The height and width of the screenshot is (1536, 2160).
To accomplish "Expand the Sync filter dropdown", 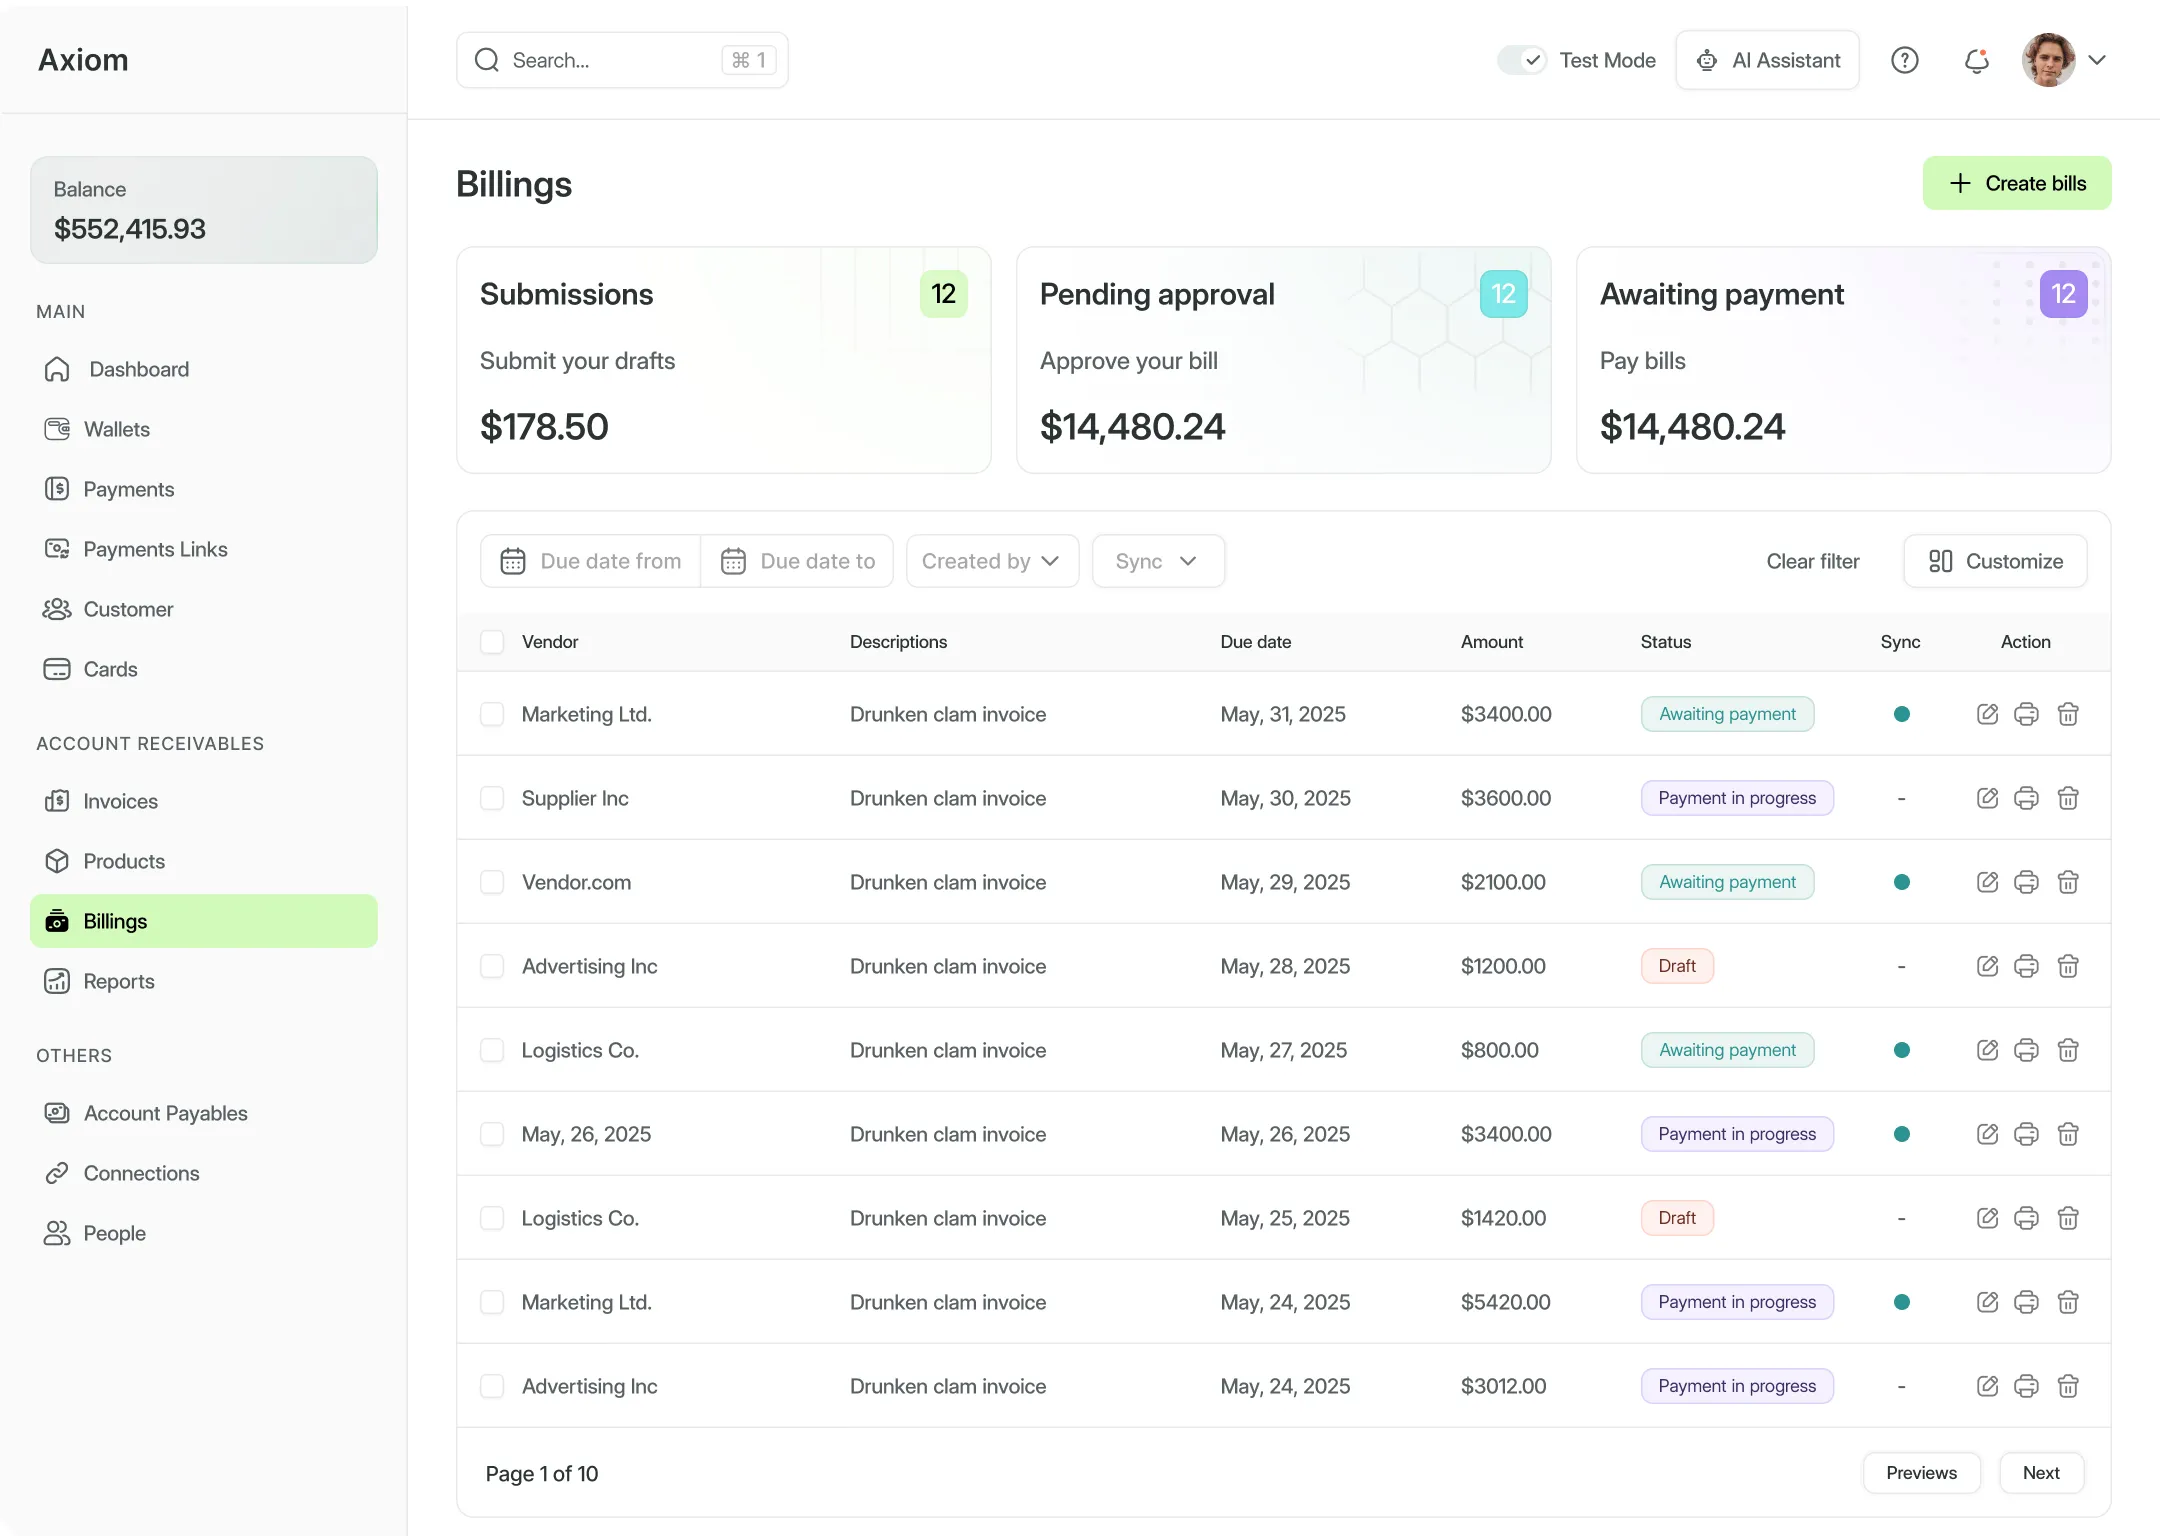I will (1157, 561).
